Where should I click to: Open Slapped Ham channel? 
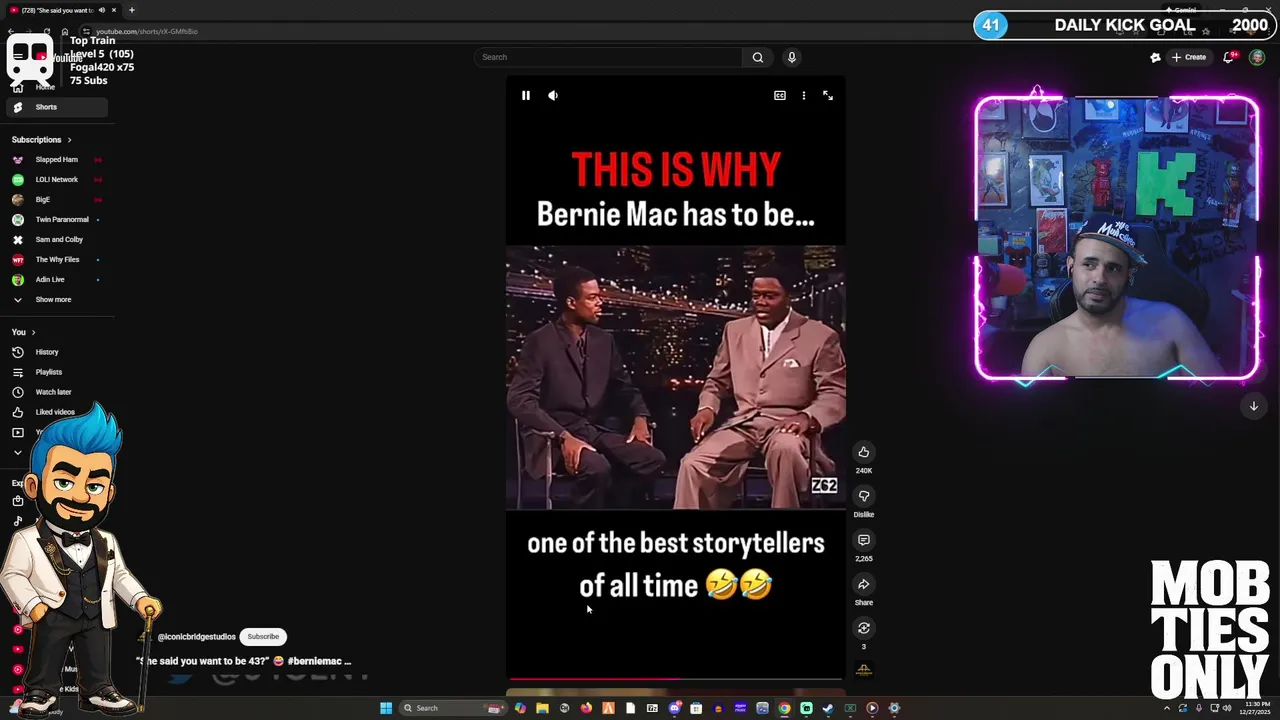[55, 160]
